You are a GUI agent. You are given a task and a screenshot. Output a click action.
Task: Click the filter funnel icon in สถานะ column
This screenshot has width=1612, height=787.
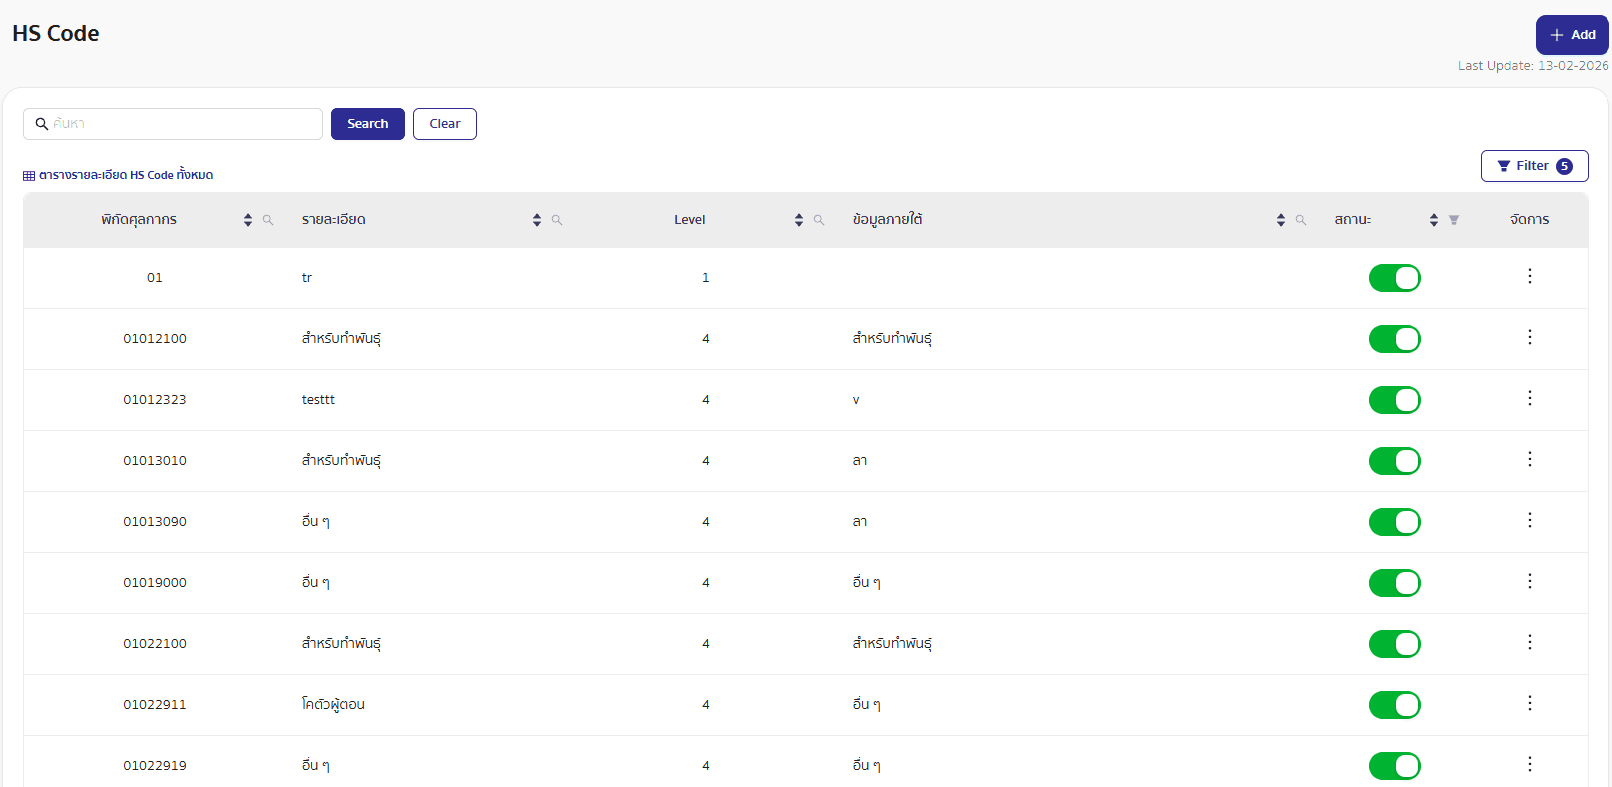coord(1454,220)
